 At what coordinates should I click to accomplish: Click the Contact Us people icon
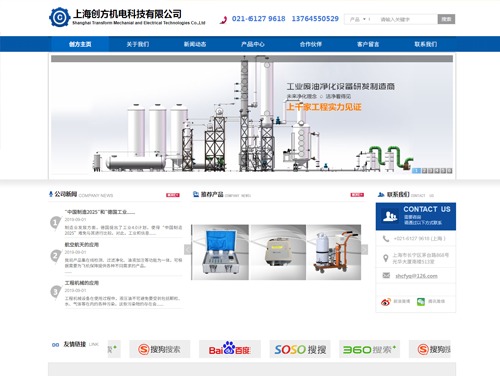pyautogui.click(x=389, y=216)
